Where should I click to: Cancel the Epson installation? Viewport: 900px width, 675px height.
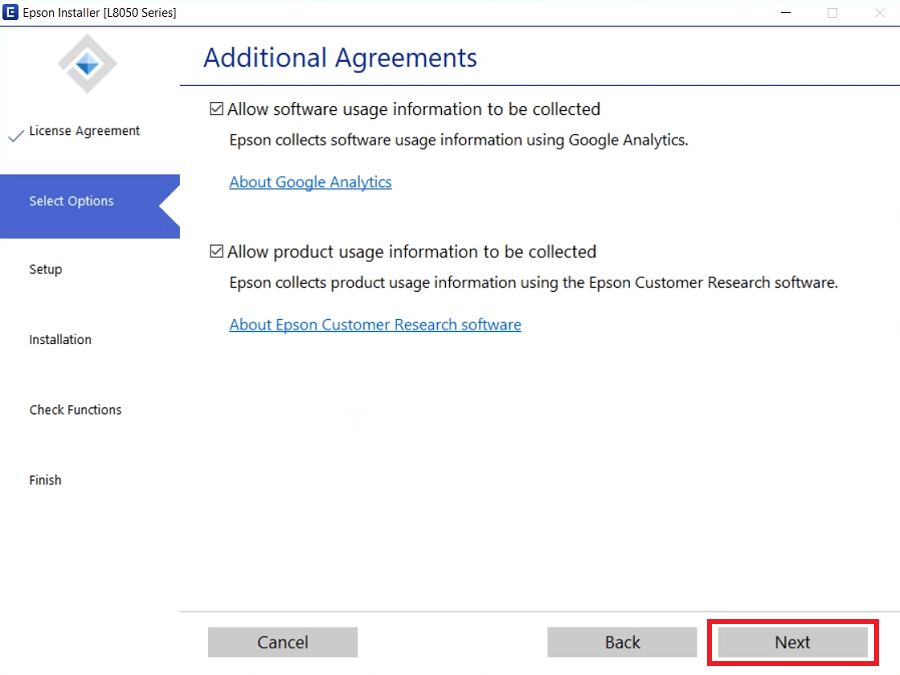tap(282, 642)
